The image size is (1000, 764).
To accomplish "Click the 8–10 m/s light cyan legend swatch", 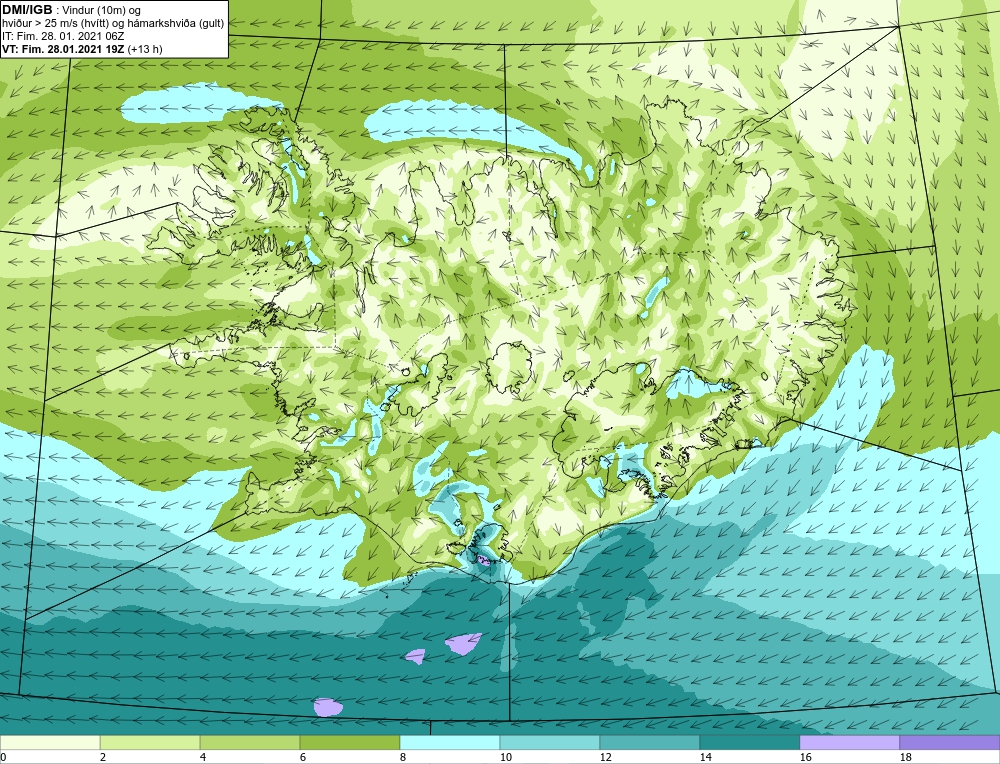I will 450,743.
